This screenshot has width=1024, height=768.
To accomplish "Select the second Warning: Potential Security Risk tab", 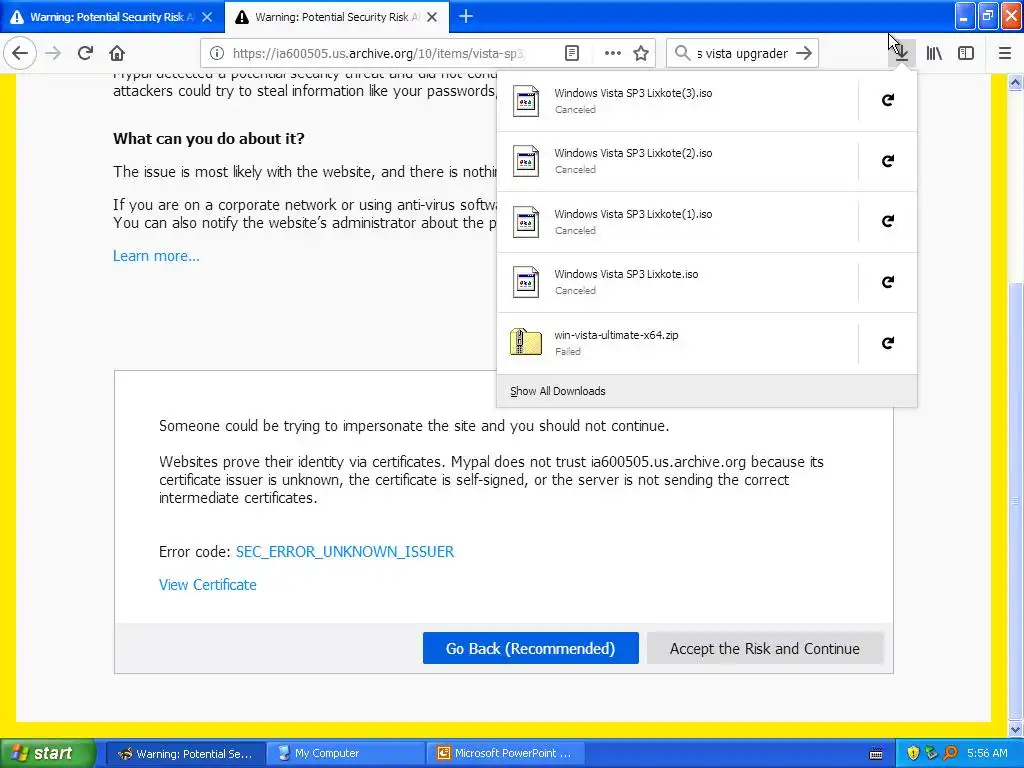I will coord(337,17).
